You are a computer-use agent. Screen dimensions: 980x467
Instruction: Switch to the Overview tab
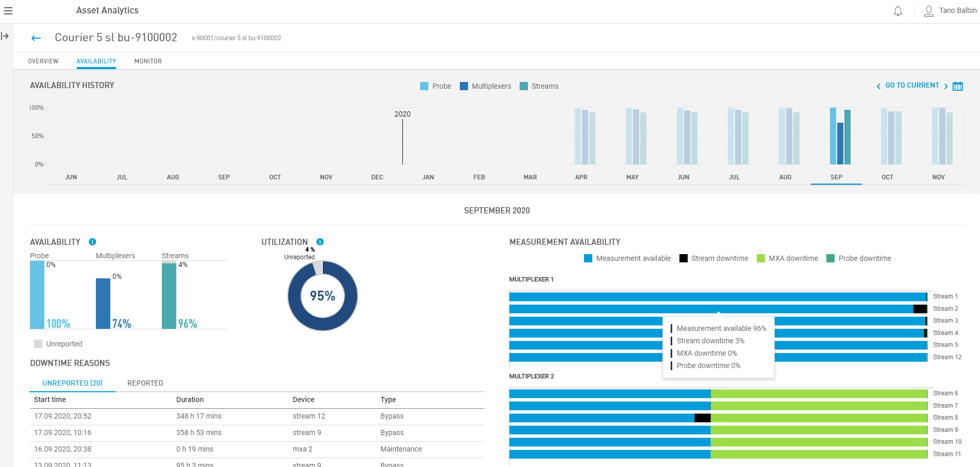click(43, 61)
